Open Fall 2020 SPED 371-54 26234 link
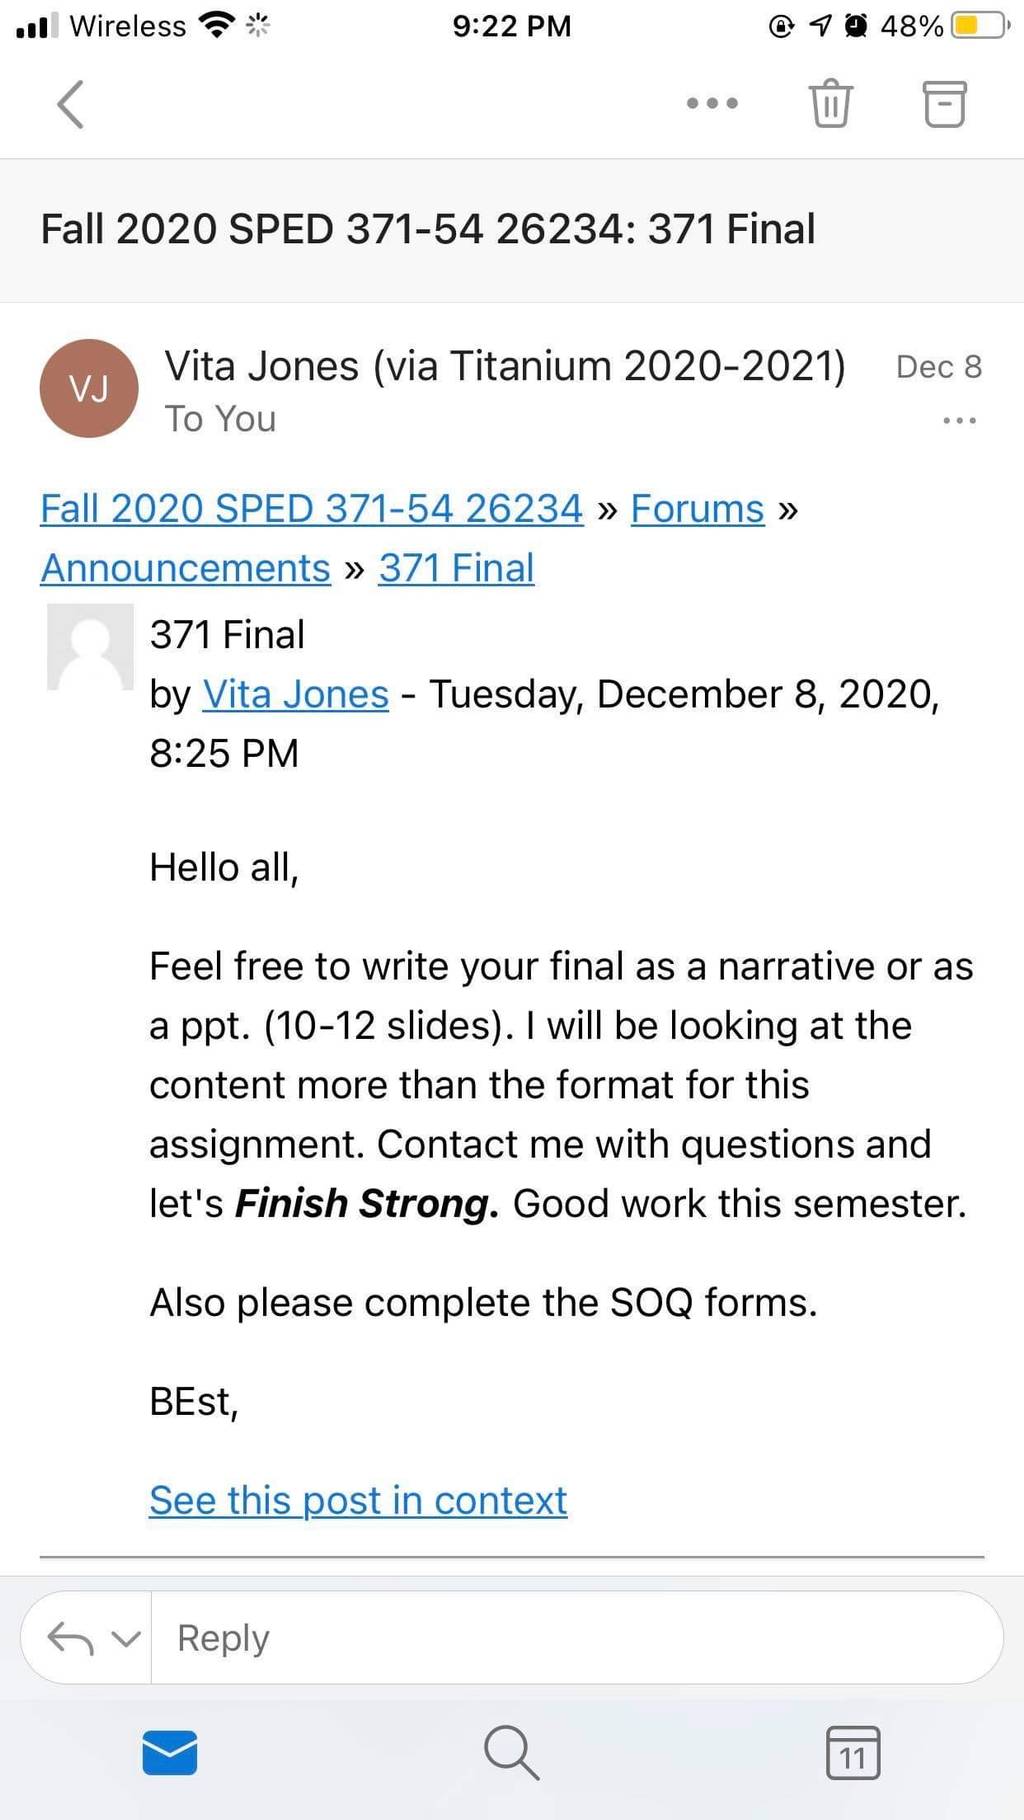Screen dimensions: 1024x1820 [x=311, y=509]
